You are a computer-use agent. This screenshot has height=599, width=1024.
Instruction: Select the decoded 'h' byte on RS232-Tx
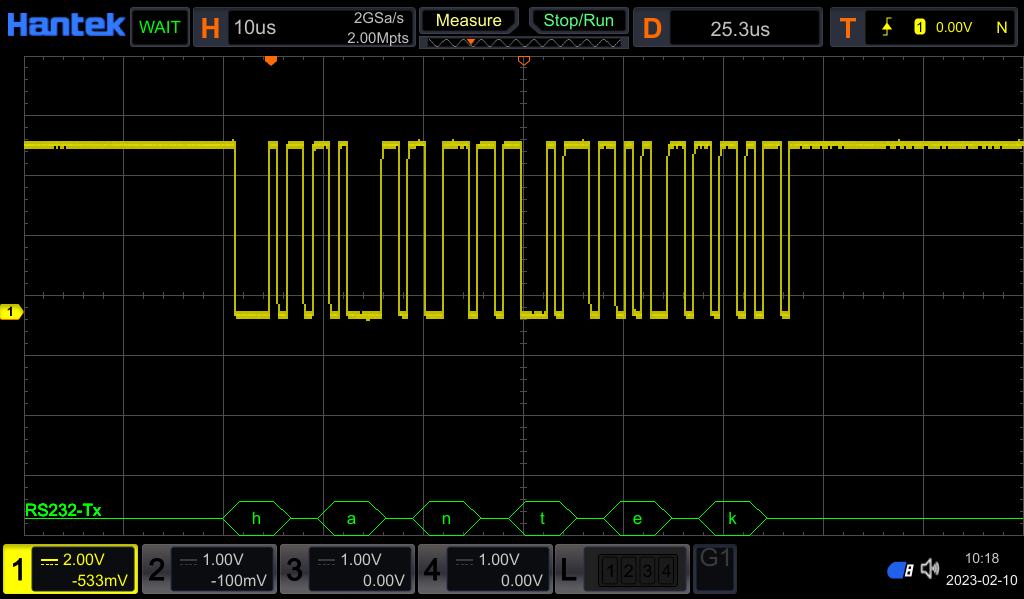(x=256, y=518)
